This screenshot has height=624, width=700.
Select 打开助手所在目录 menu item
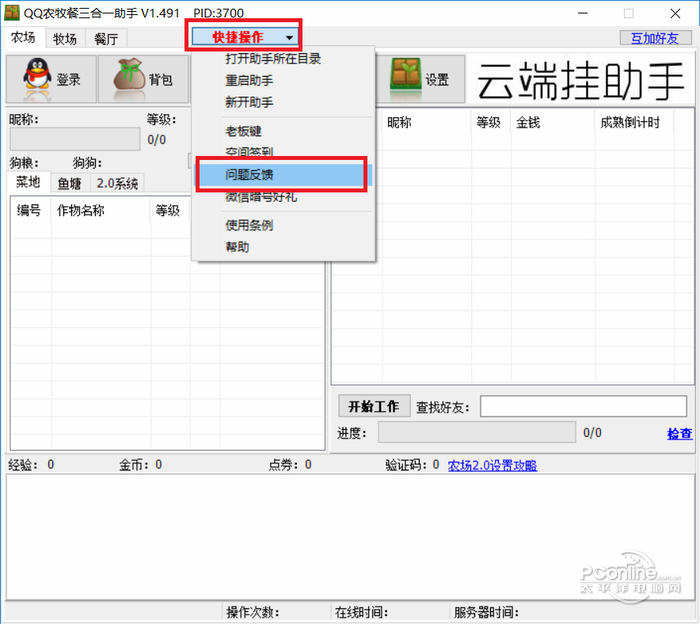point(273,58)
